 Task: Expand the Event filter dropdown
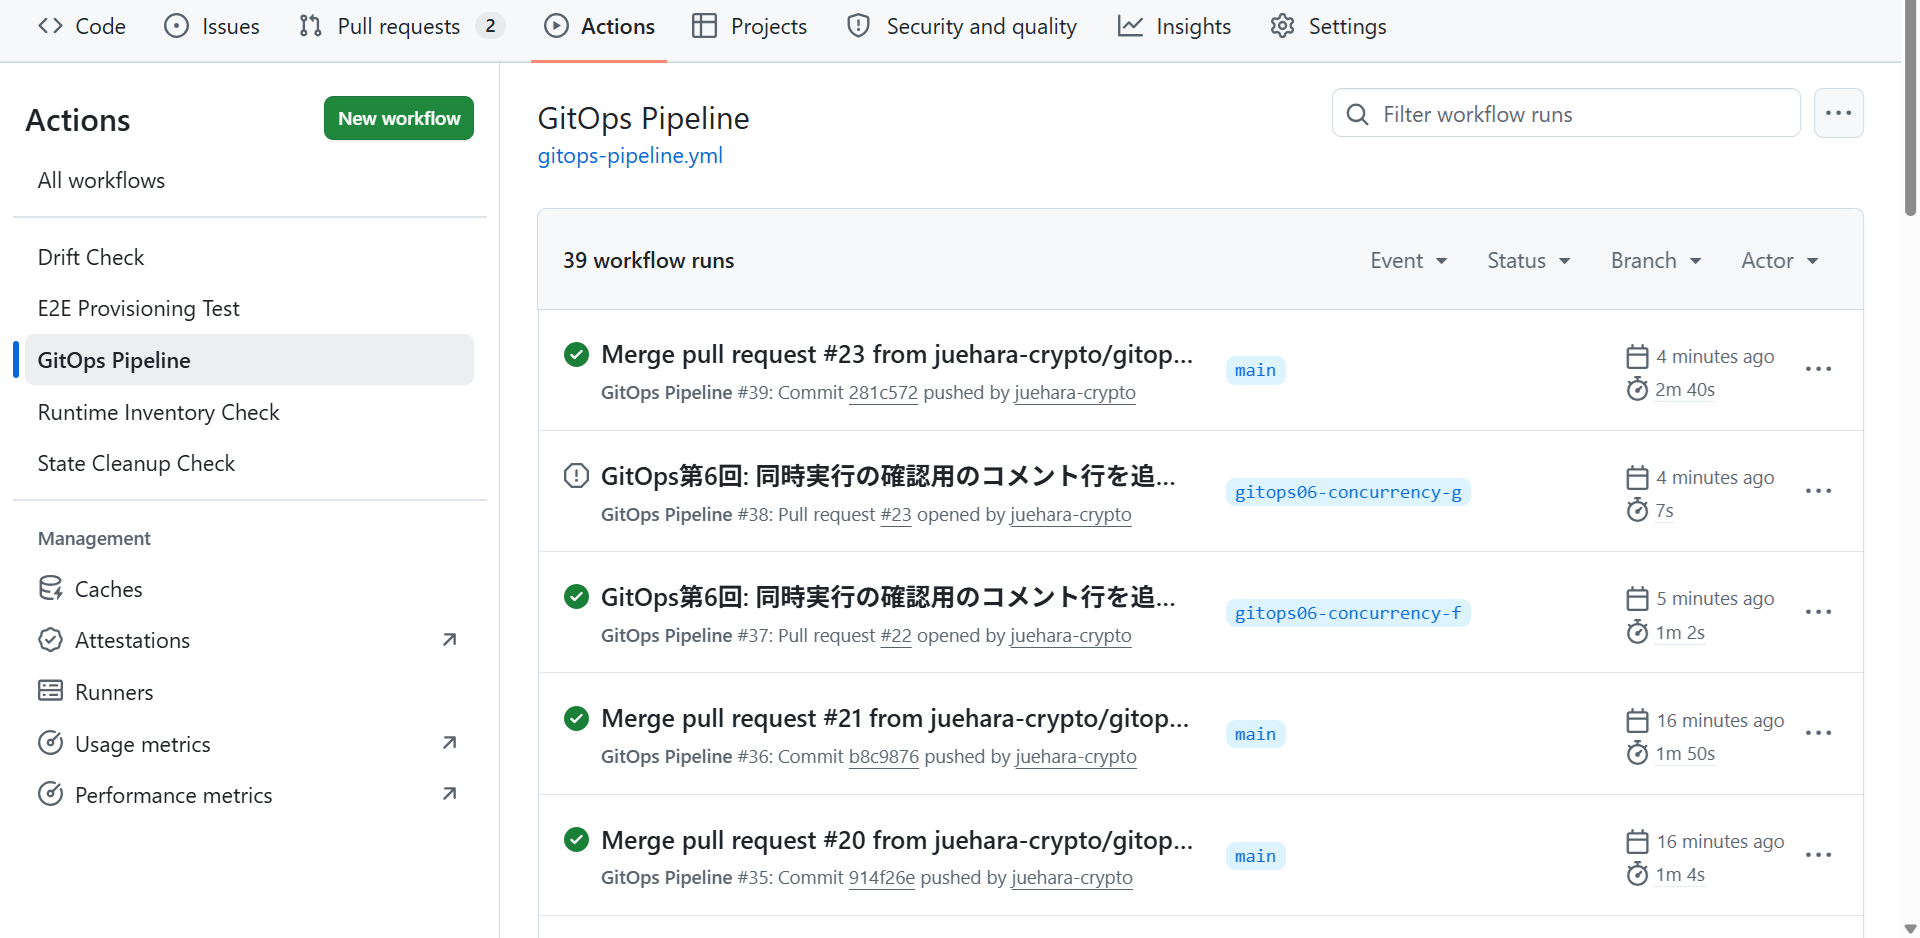pos(1409,261)
